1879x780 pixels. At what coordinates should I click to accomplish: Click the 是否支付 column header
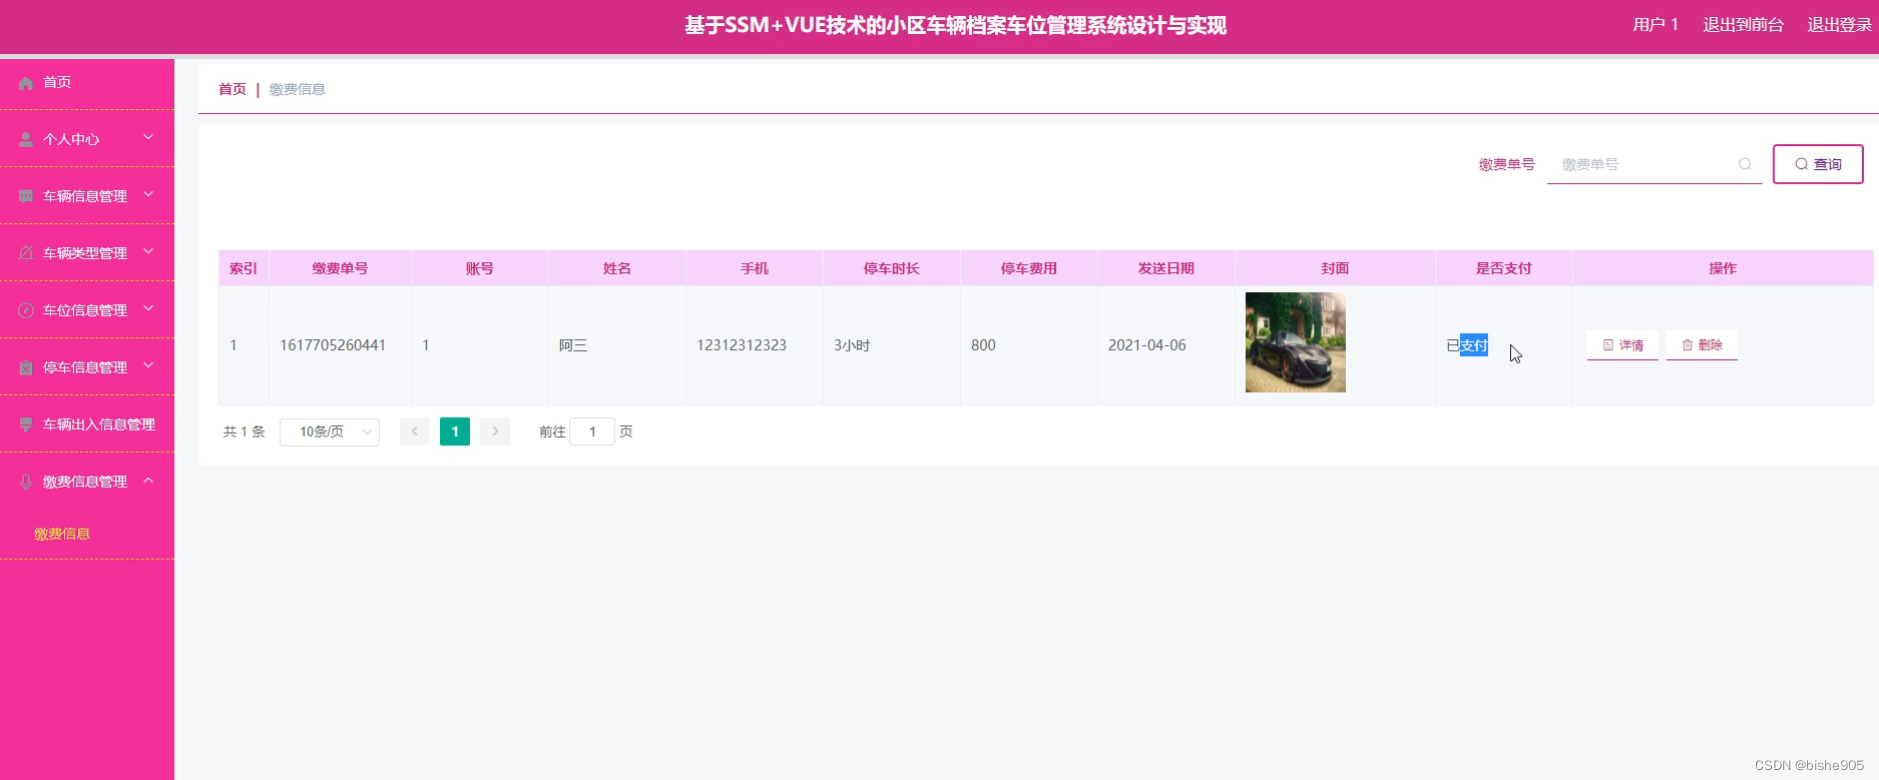(1504, 268)
